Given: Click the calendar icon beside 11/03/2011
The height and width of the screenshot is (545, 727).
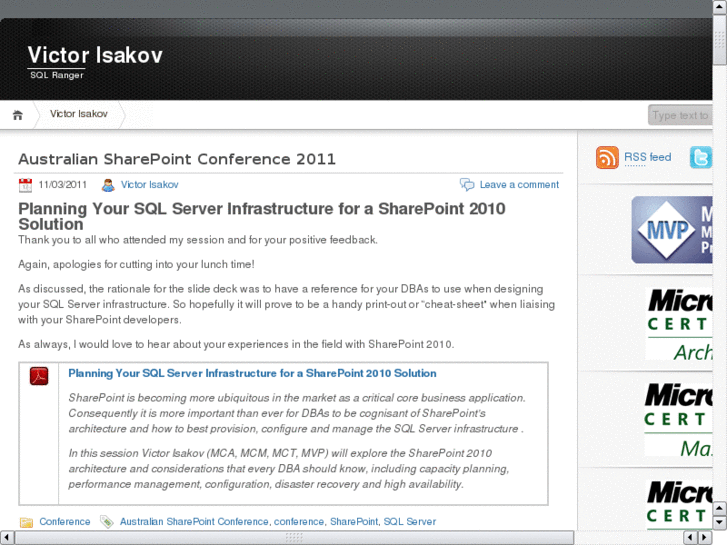Looking at the screenshot, I should pyautogui.click(x=26, y=185).
